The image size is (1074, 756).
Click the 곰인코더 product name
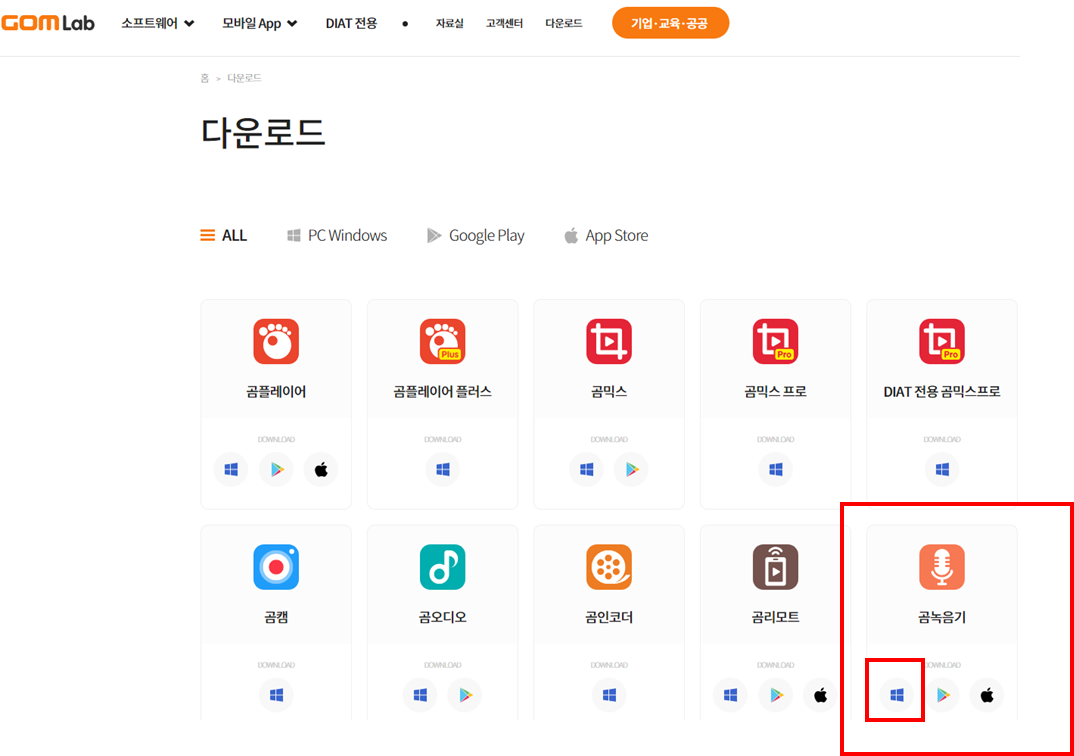pyautogui.click(x=609, y=618)
